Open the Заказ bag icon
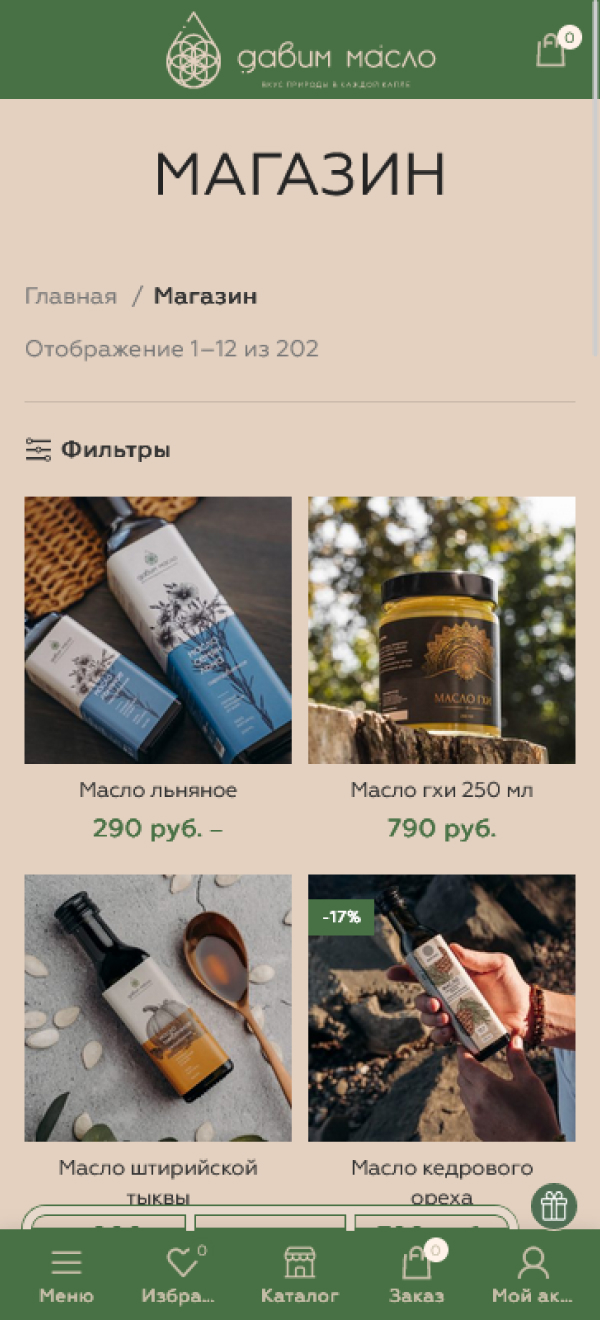600x1320 pixels. 416,1263
